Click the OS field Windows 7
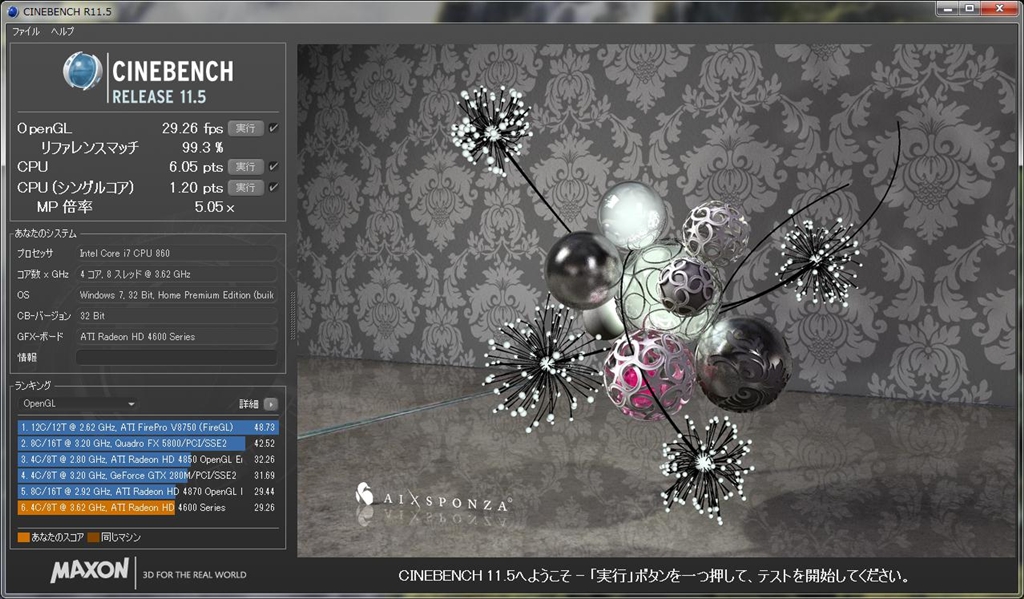 pos(176,295)
